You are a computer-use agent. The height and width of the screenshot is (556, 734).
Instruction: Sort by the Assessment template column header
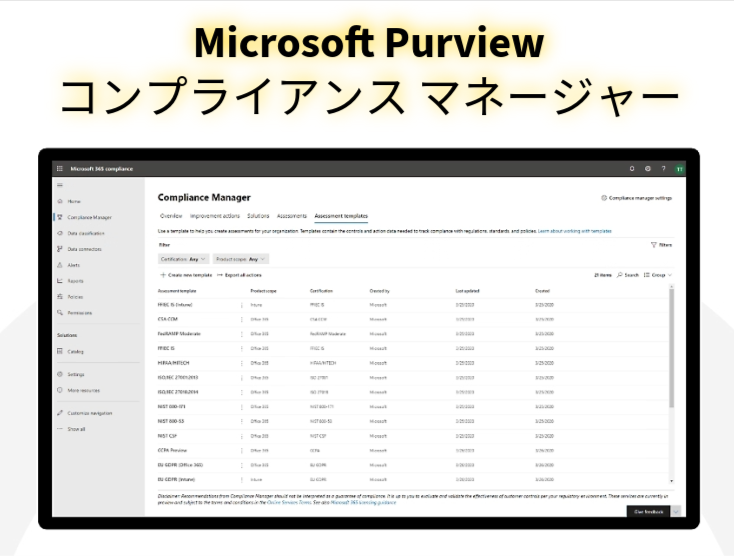point(177,291)
